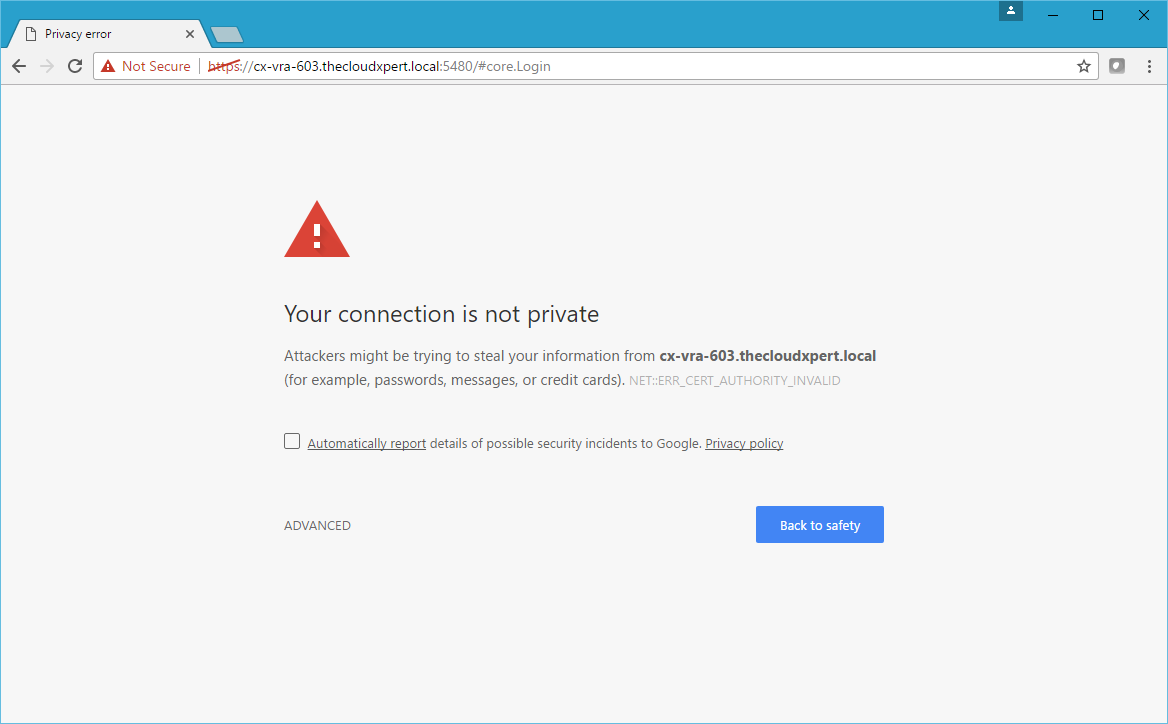Maximize the Chrome window
The image size is (1168, 724).
tap(1098, 15)
